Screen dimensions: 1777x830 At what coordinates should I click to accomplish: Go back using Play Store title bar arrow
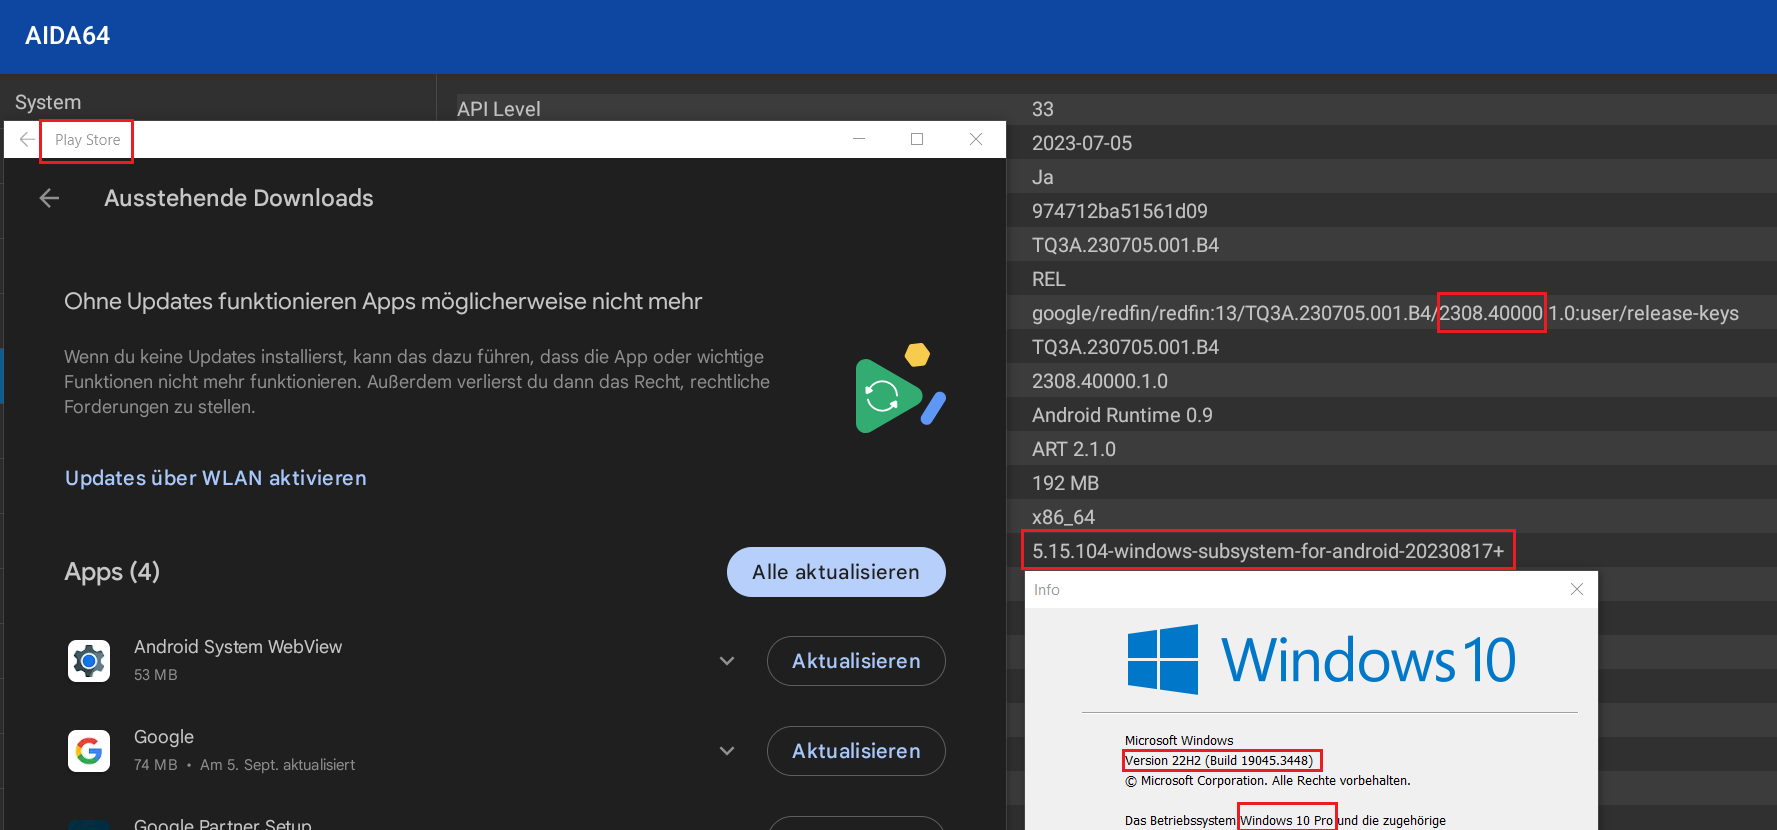[27, 139]
